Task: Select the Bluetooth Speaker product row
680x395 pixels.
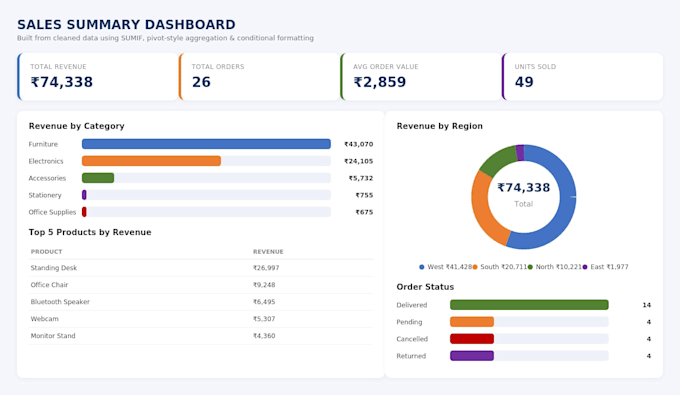Action: tap(201, 302)
